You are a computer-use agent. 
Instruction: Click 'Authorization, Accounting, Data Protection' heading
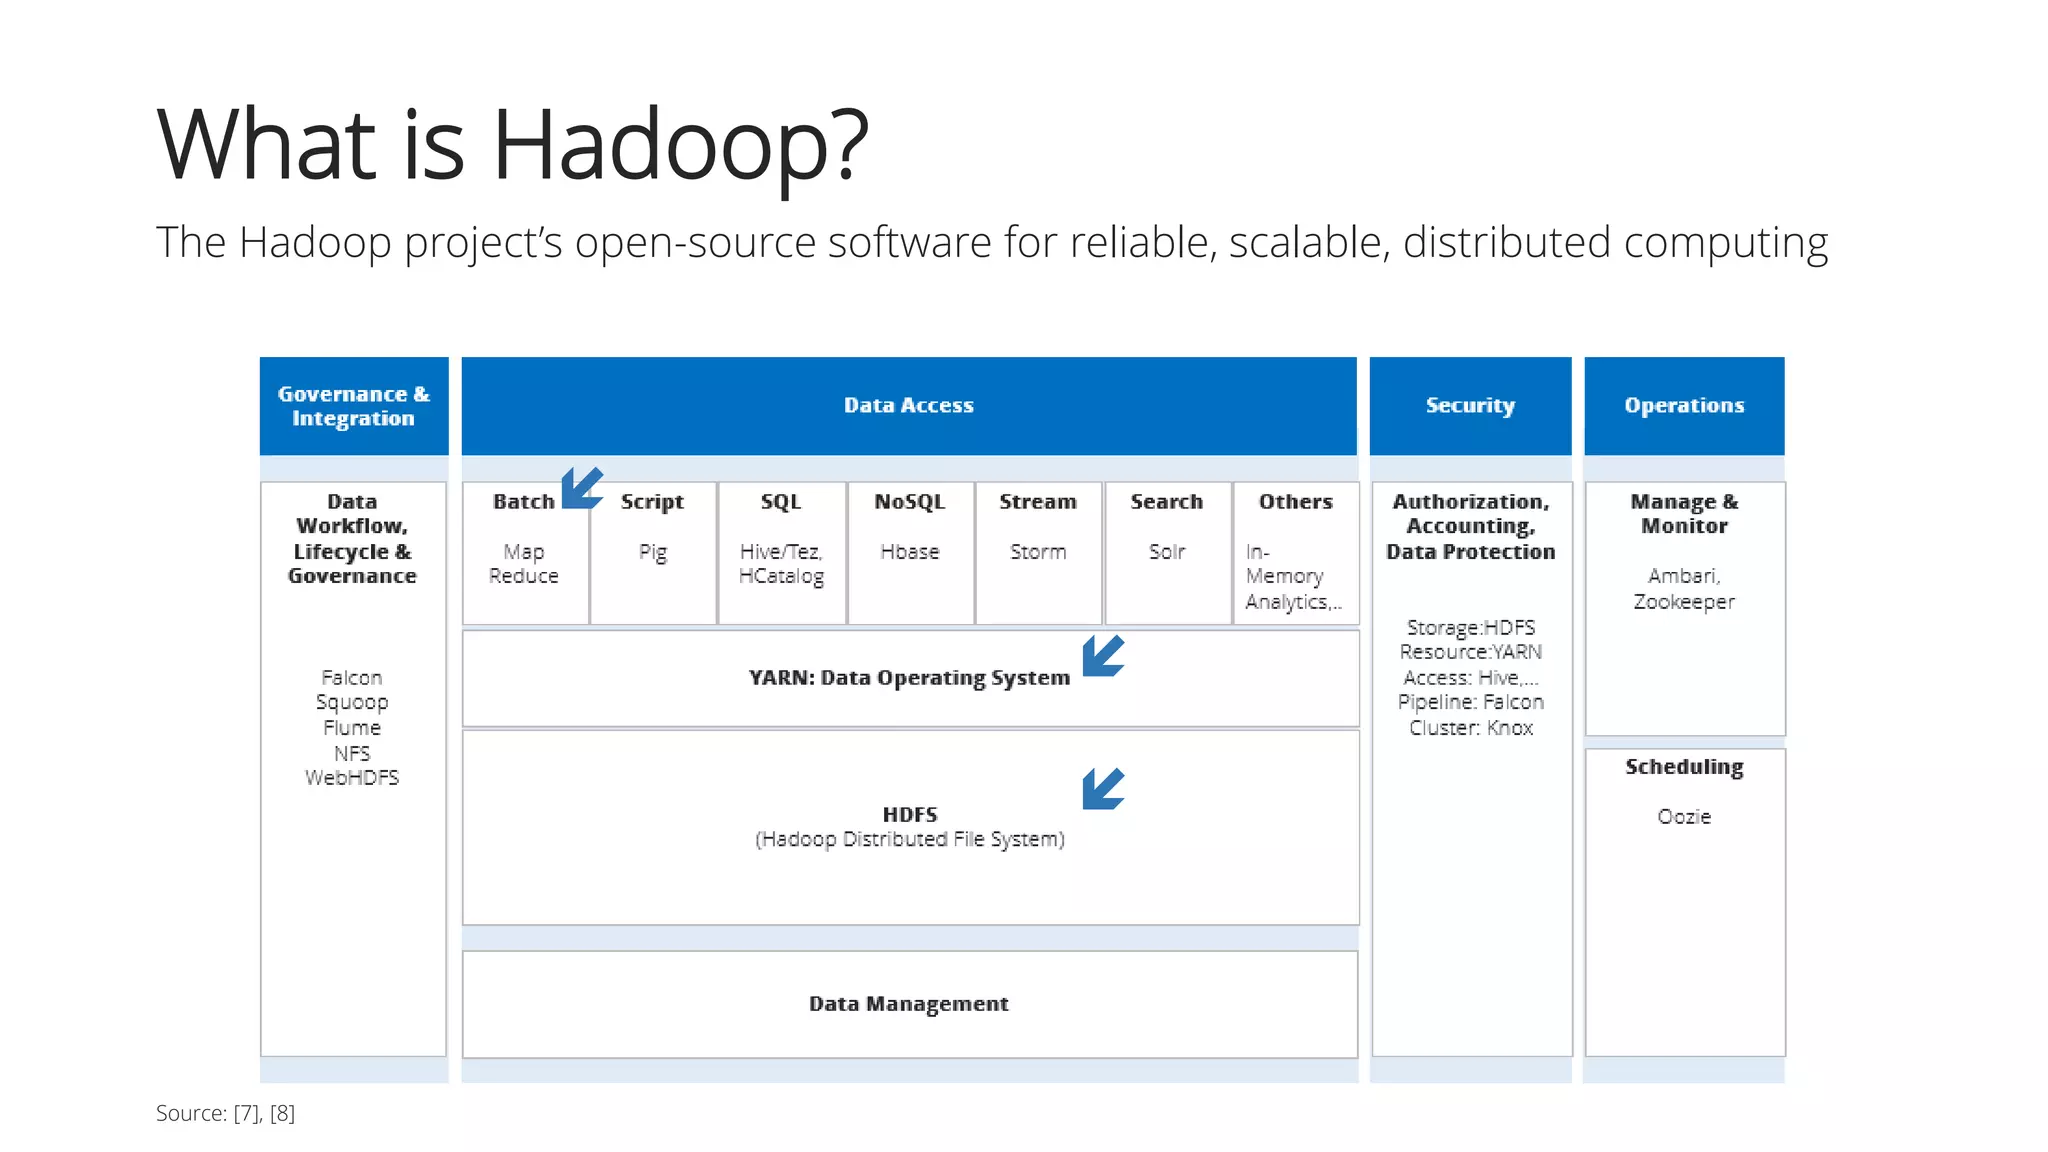(1471, 527)
